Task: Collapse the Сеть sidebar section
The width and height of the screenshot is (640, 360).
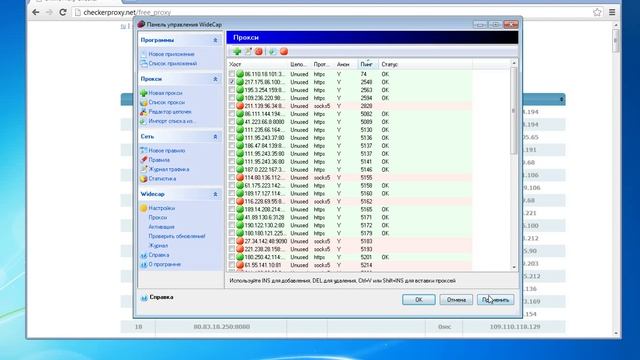Action: tap(215, 137)
